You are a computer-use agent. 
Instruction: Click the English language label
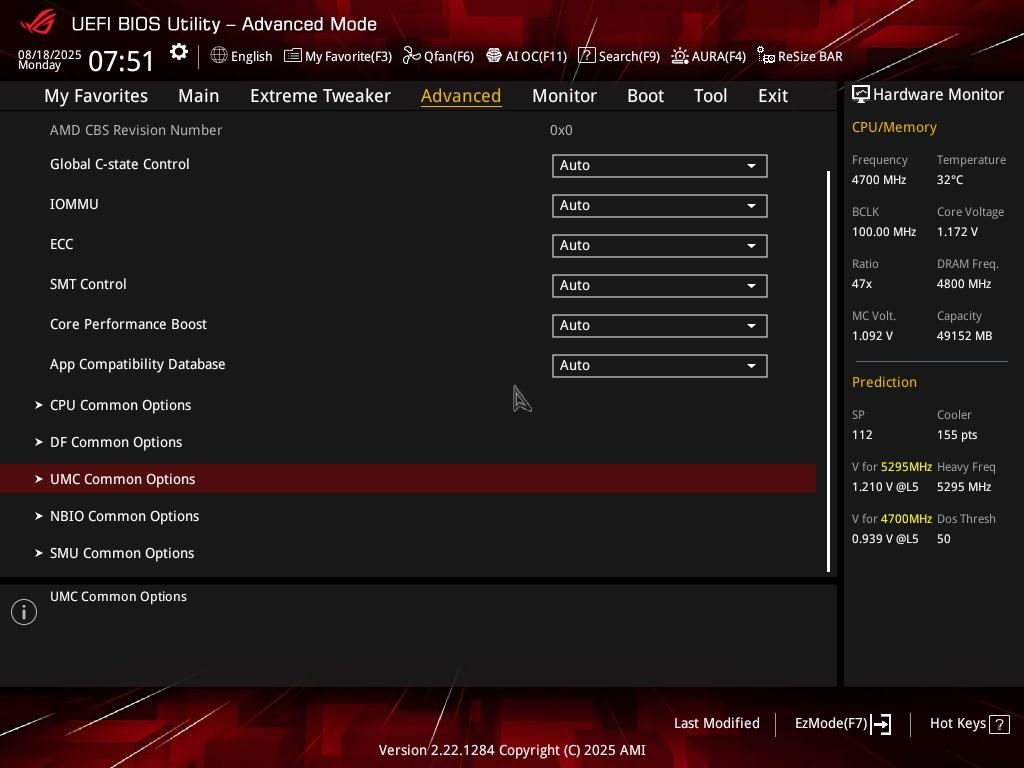[251, 57]
